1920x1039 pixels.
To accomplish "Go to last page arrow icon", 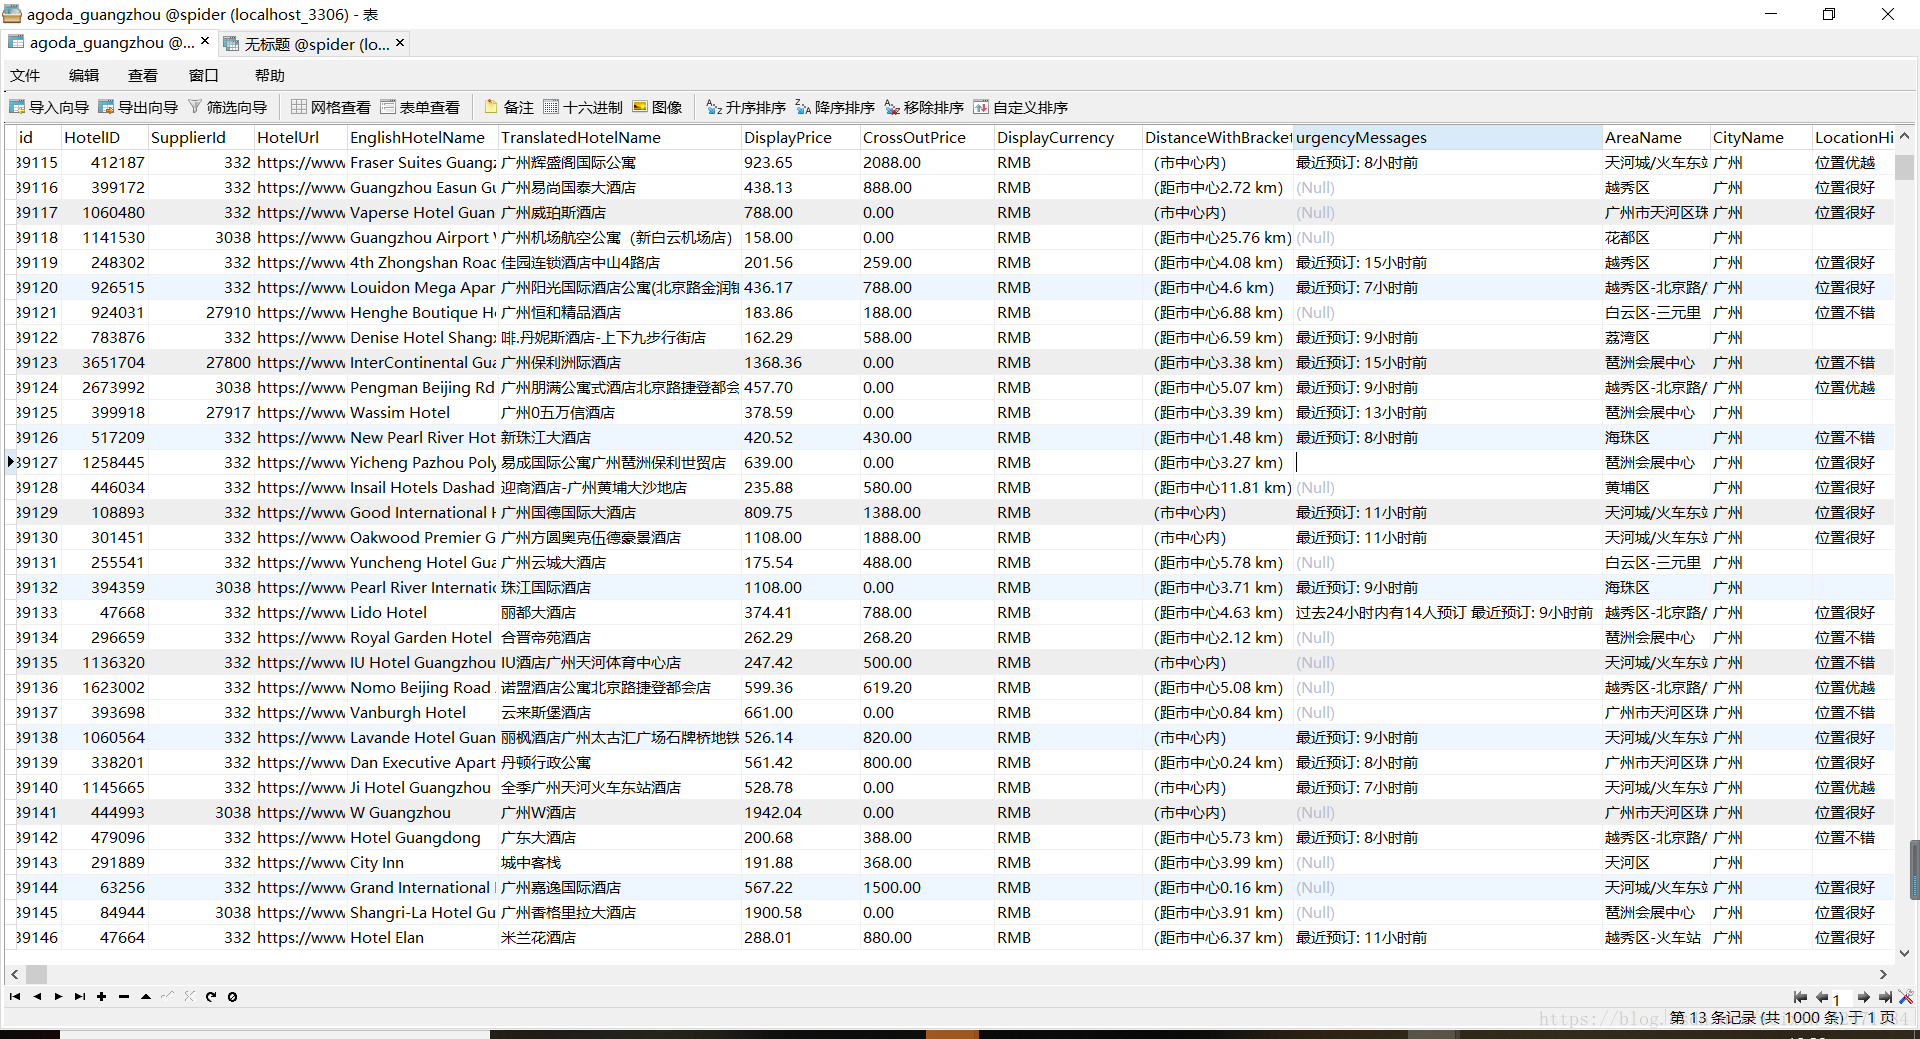I will tap(1885, 997).
